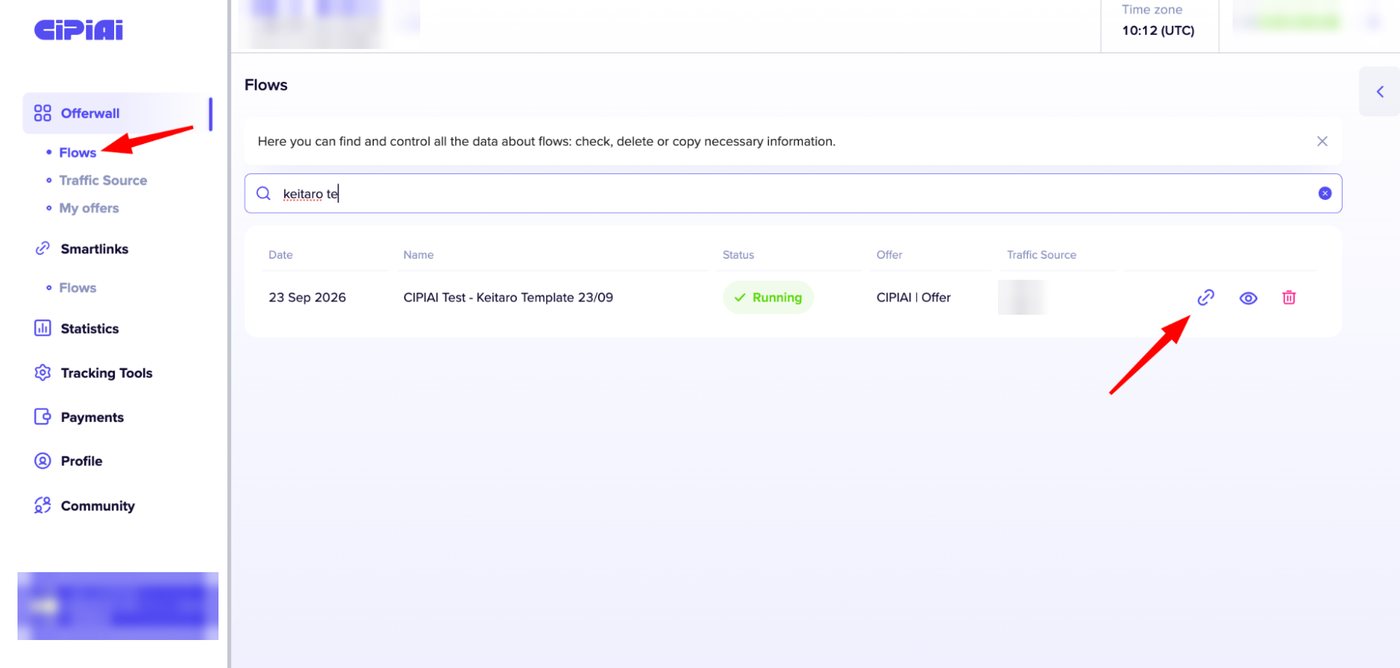This screenshot has height=668, width=1400.
Task: Click the time zone 10:12 (UTC) display
Action: (x=1158, y=30)
